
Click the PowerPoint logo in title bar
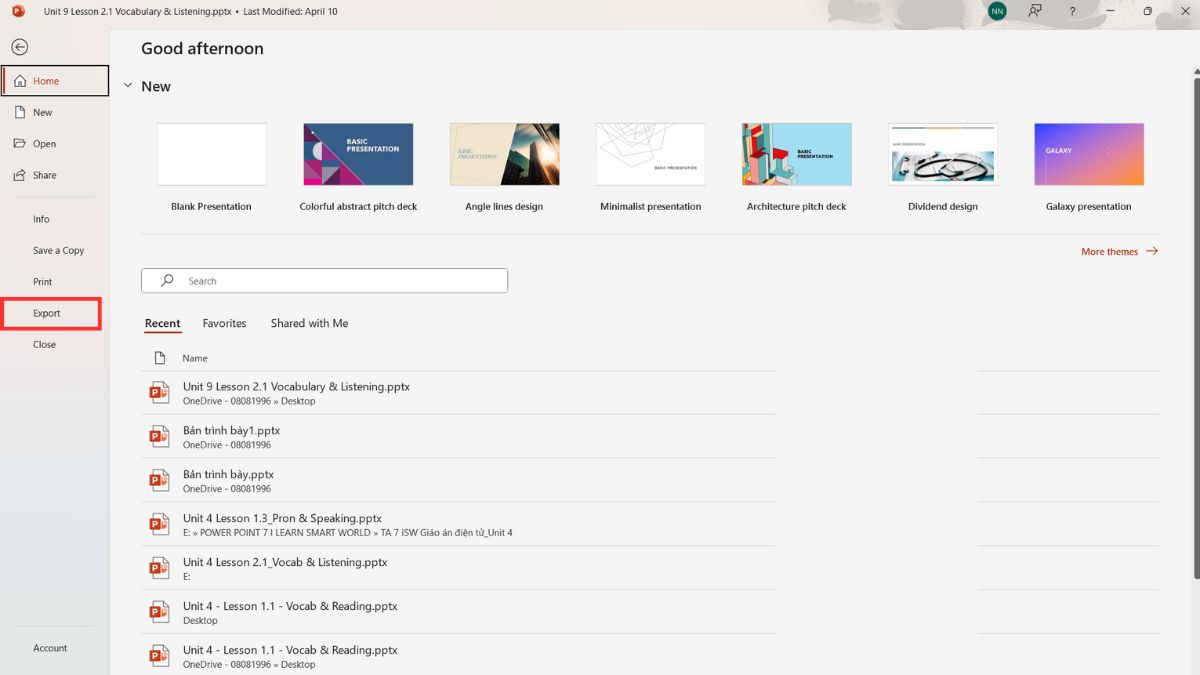(x=18, y=11)
